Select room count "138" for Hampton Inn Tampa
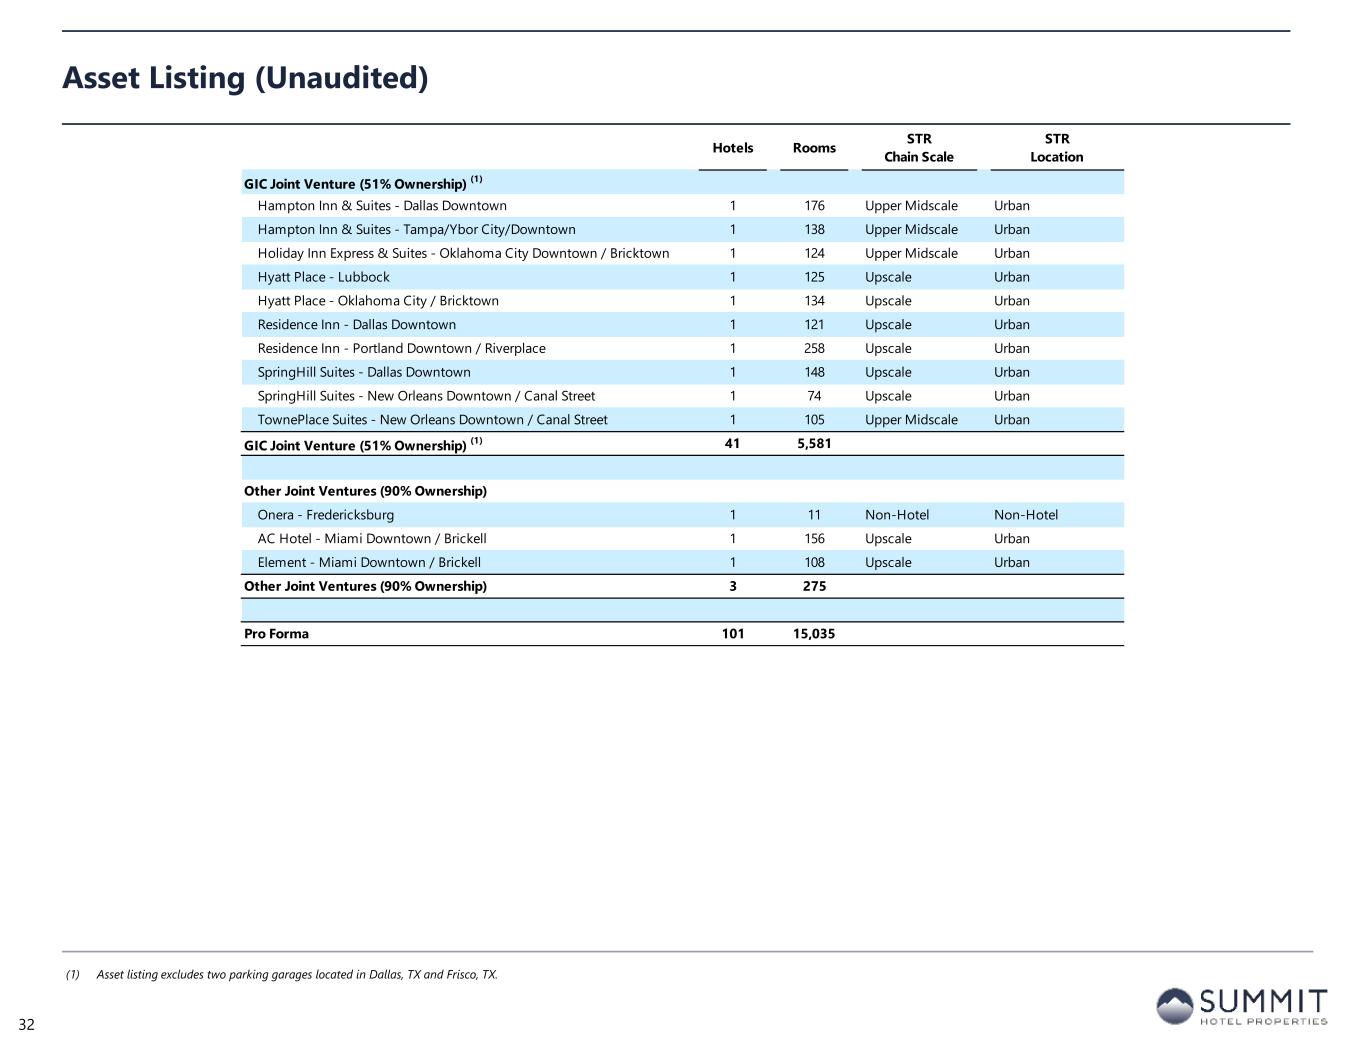 coord(814,230)
